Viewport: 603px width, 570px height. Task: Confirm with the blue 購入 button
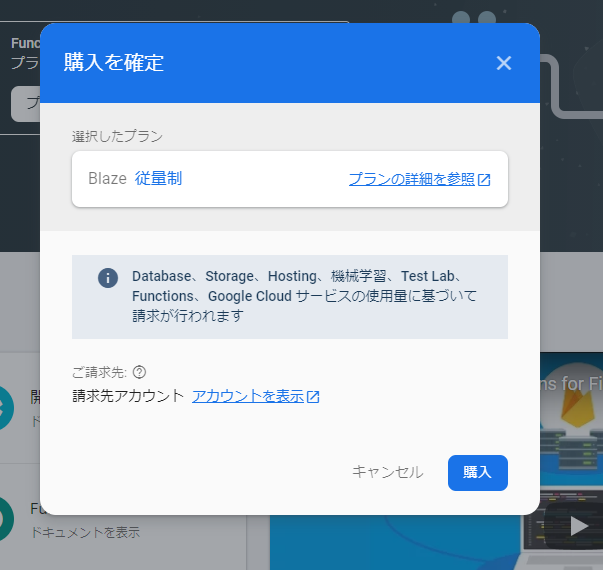(x=477, y=472)
